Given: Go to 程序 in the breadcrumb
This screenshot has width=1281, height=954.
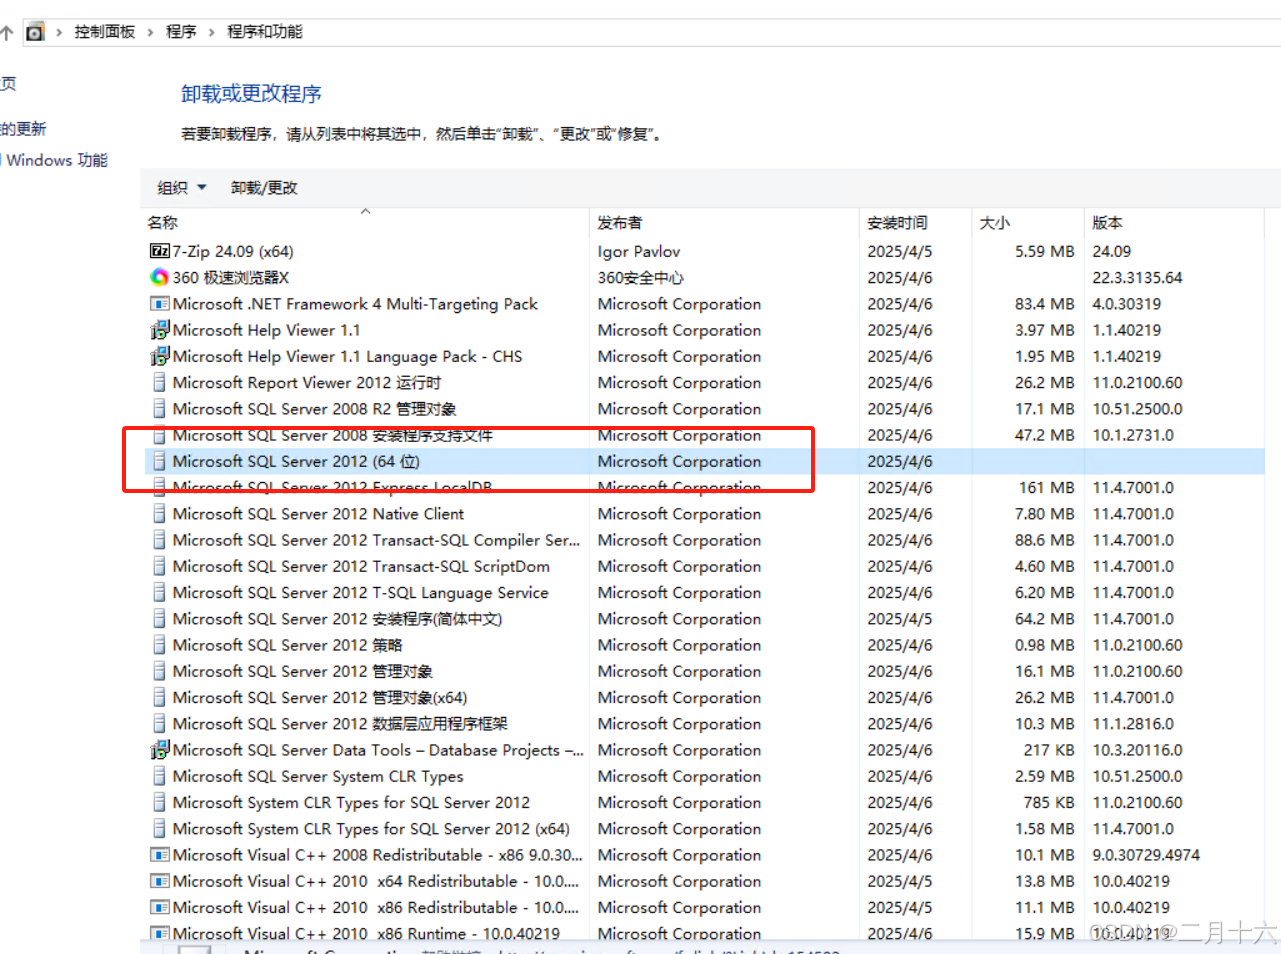Looking at the screenshot, I should 181,32.
